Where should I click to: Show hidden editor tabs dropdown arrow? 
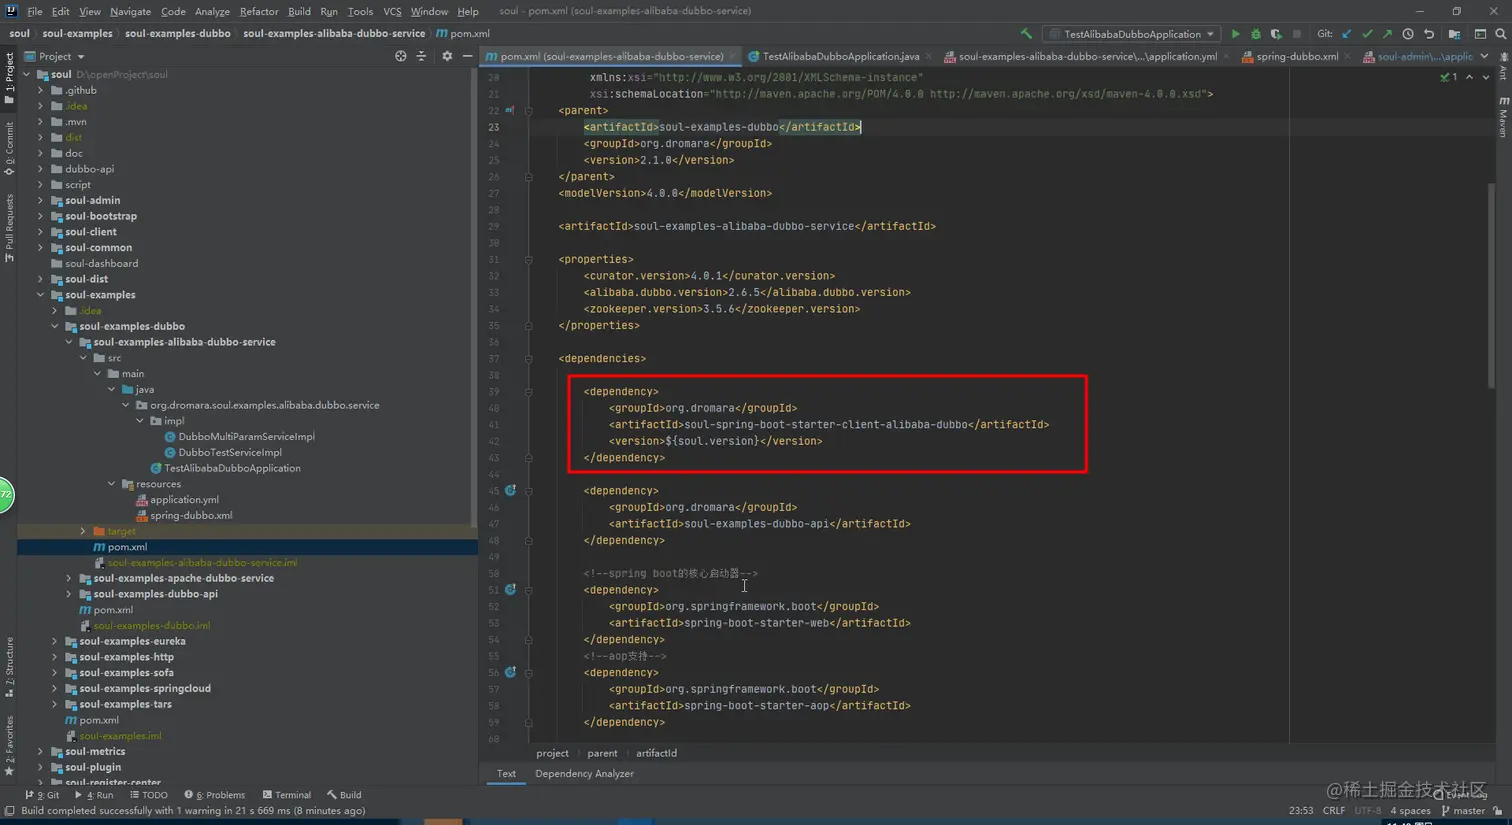tap(1484, 57)
